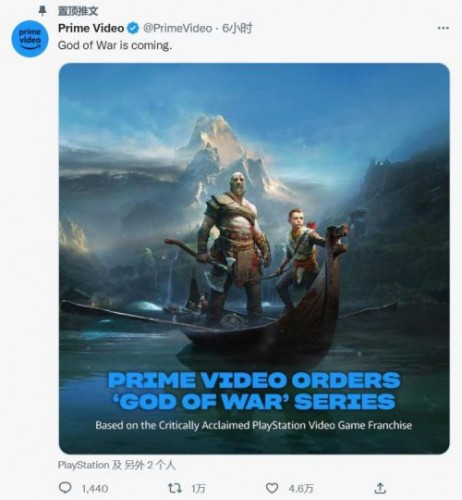This screenshot has width=462, height=500.
Task: Click the pinned tweet pin icon
Action: [42, 11]
